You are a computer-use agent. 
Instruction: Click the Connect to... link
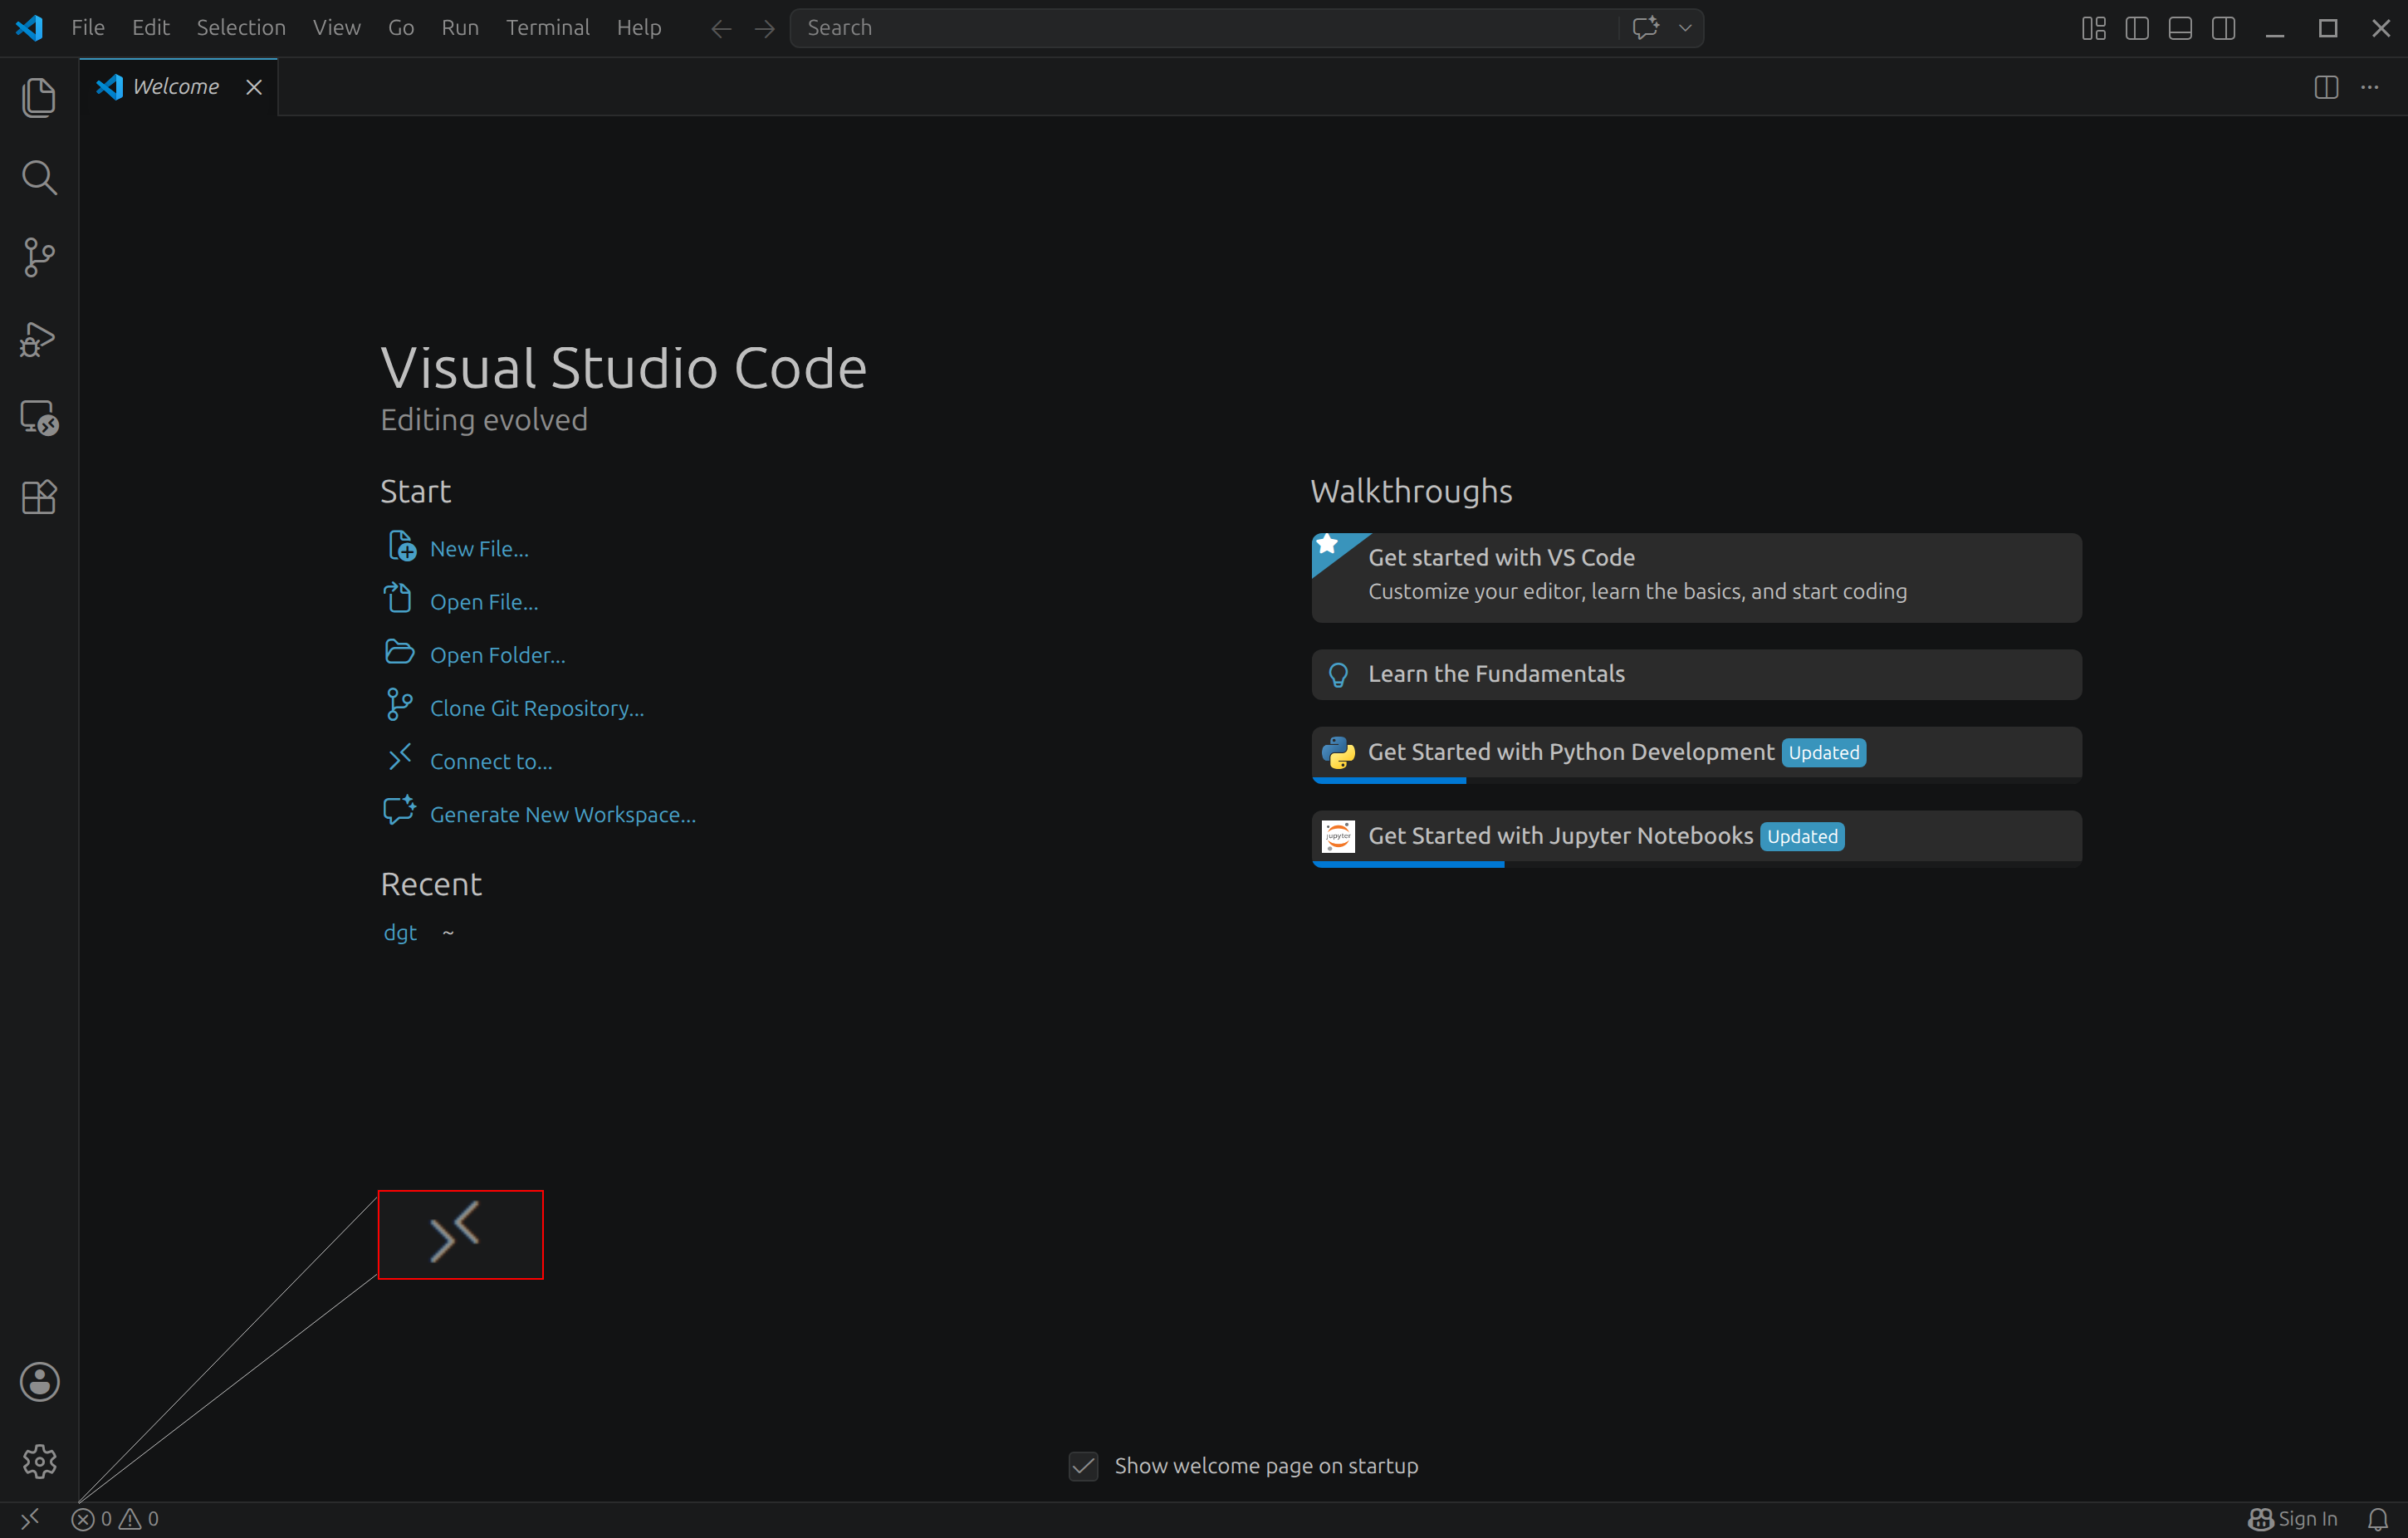491,761
